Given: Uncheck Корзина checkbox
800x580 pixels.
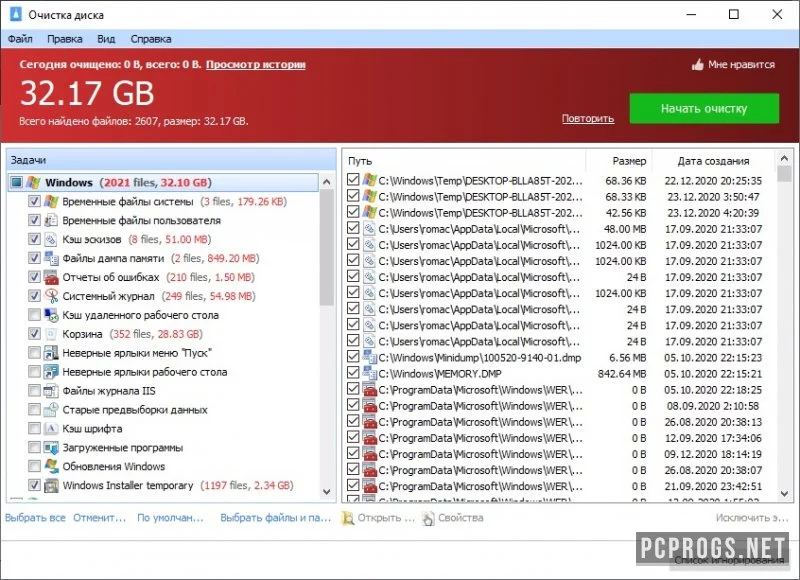Looking at the screenshot, I should (34, 334).
